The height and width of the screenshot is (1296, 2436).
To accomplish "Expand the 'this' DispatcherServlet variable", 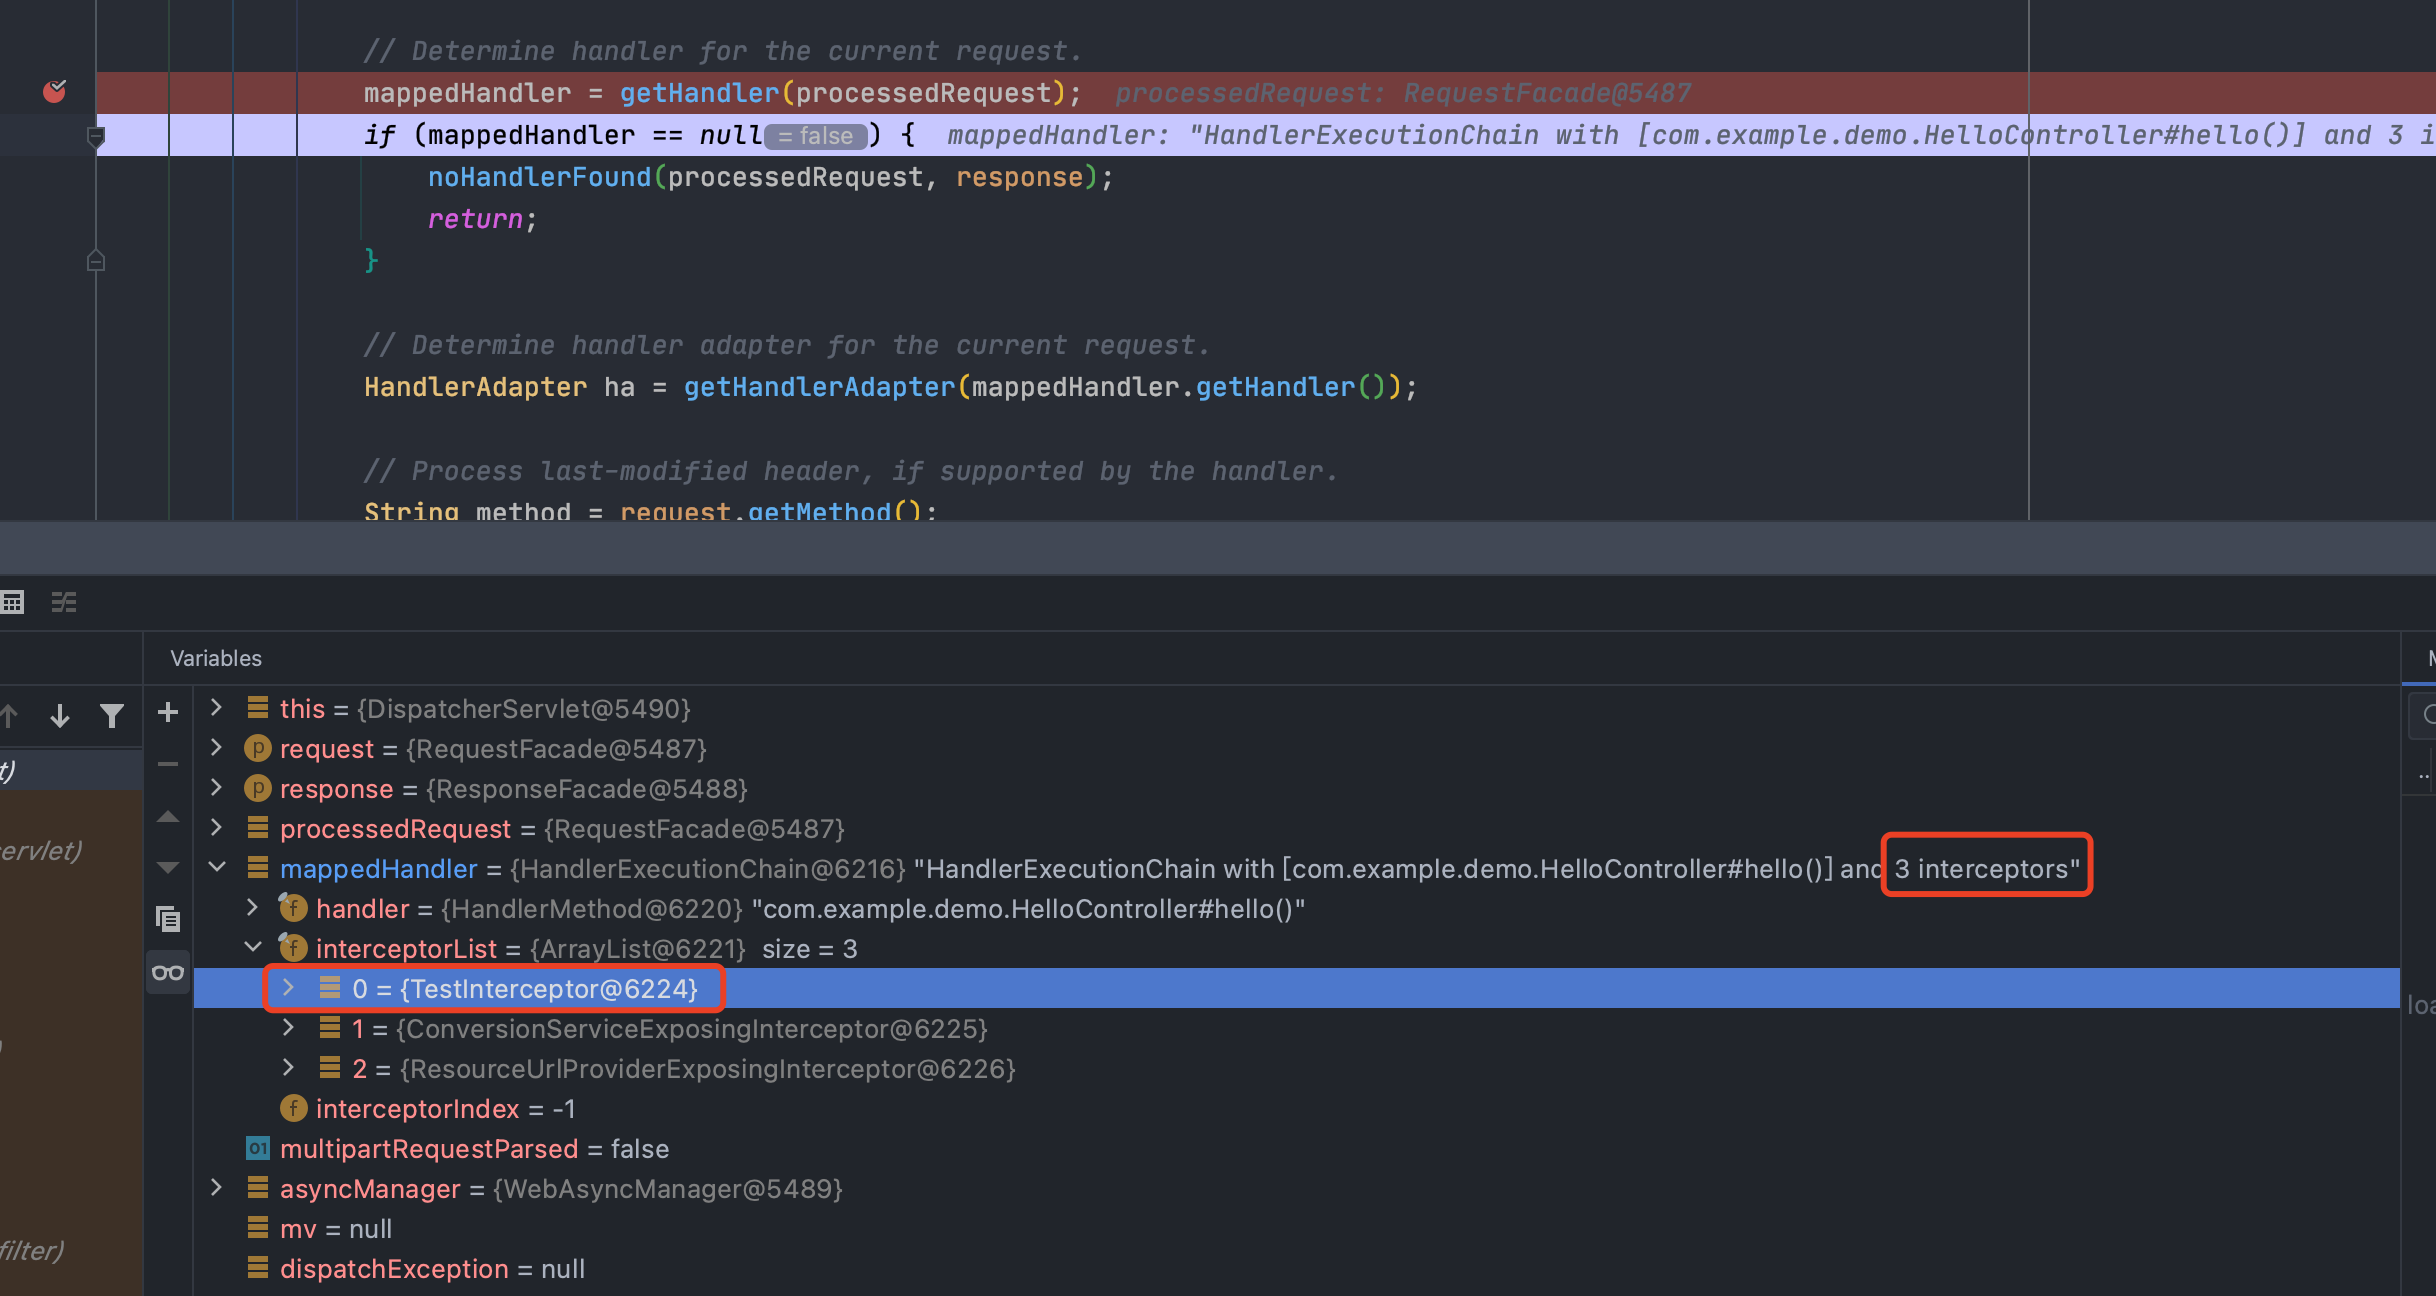I will (x=216, y=708).
